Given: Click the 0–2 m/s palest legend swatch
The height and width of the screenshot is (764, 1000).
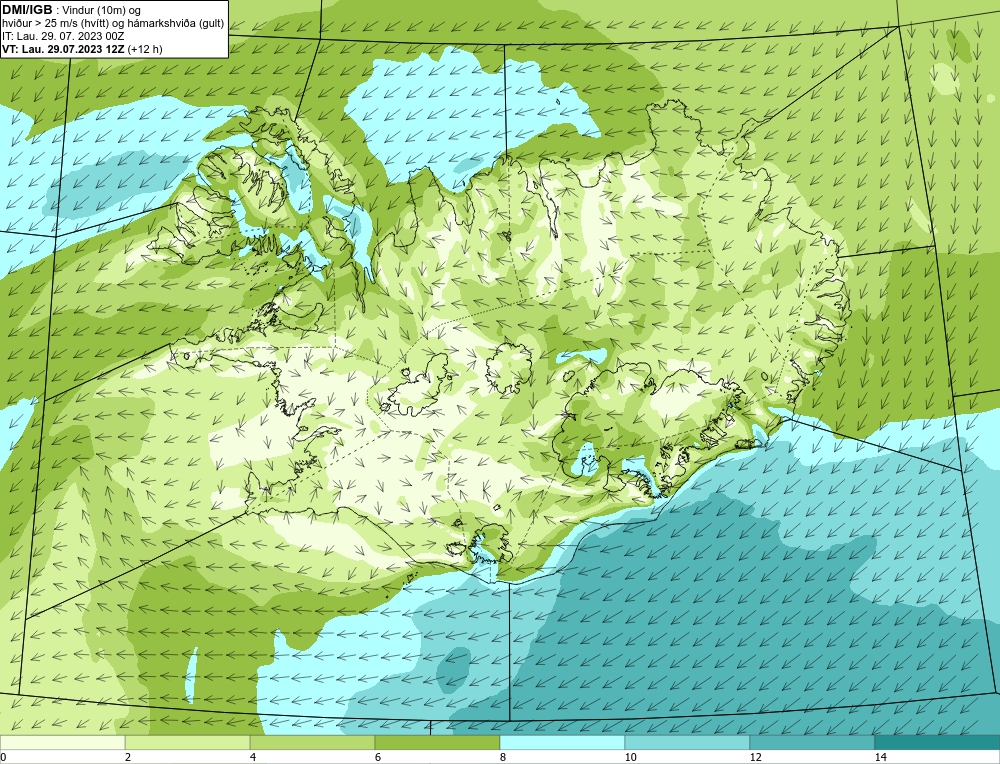Looking at the screenshot, I should 62,742.
